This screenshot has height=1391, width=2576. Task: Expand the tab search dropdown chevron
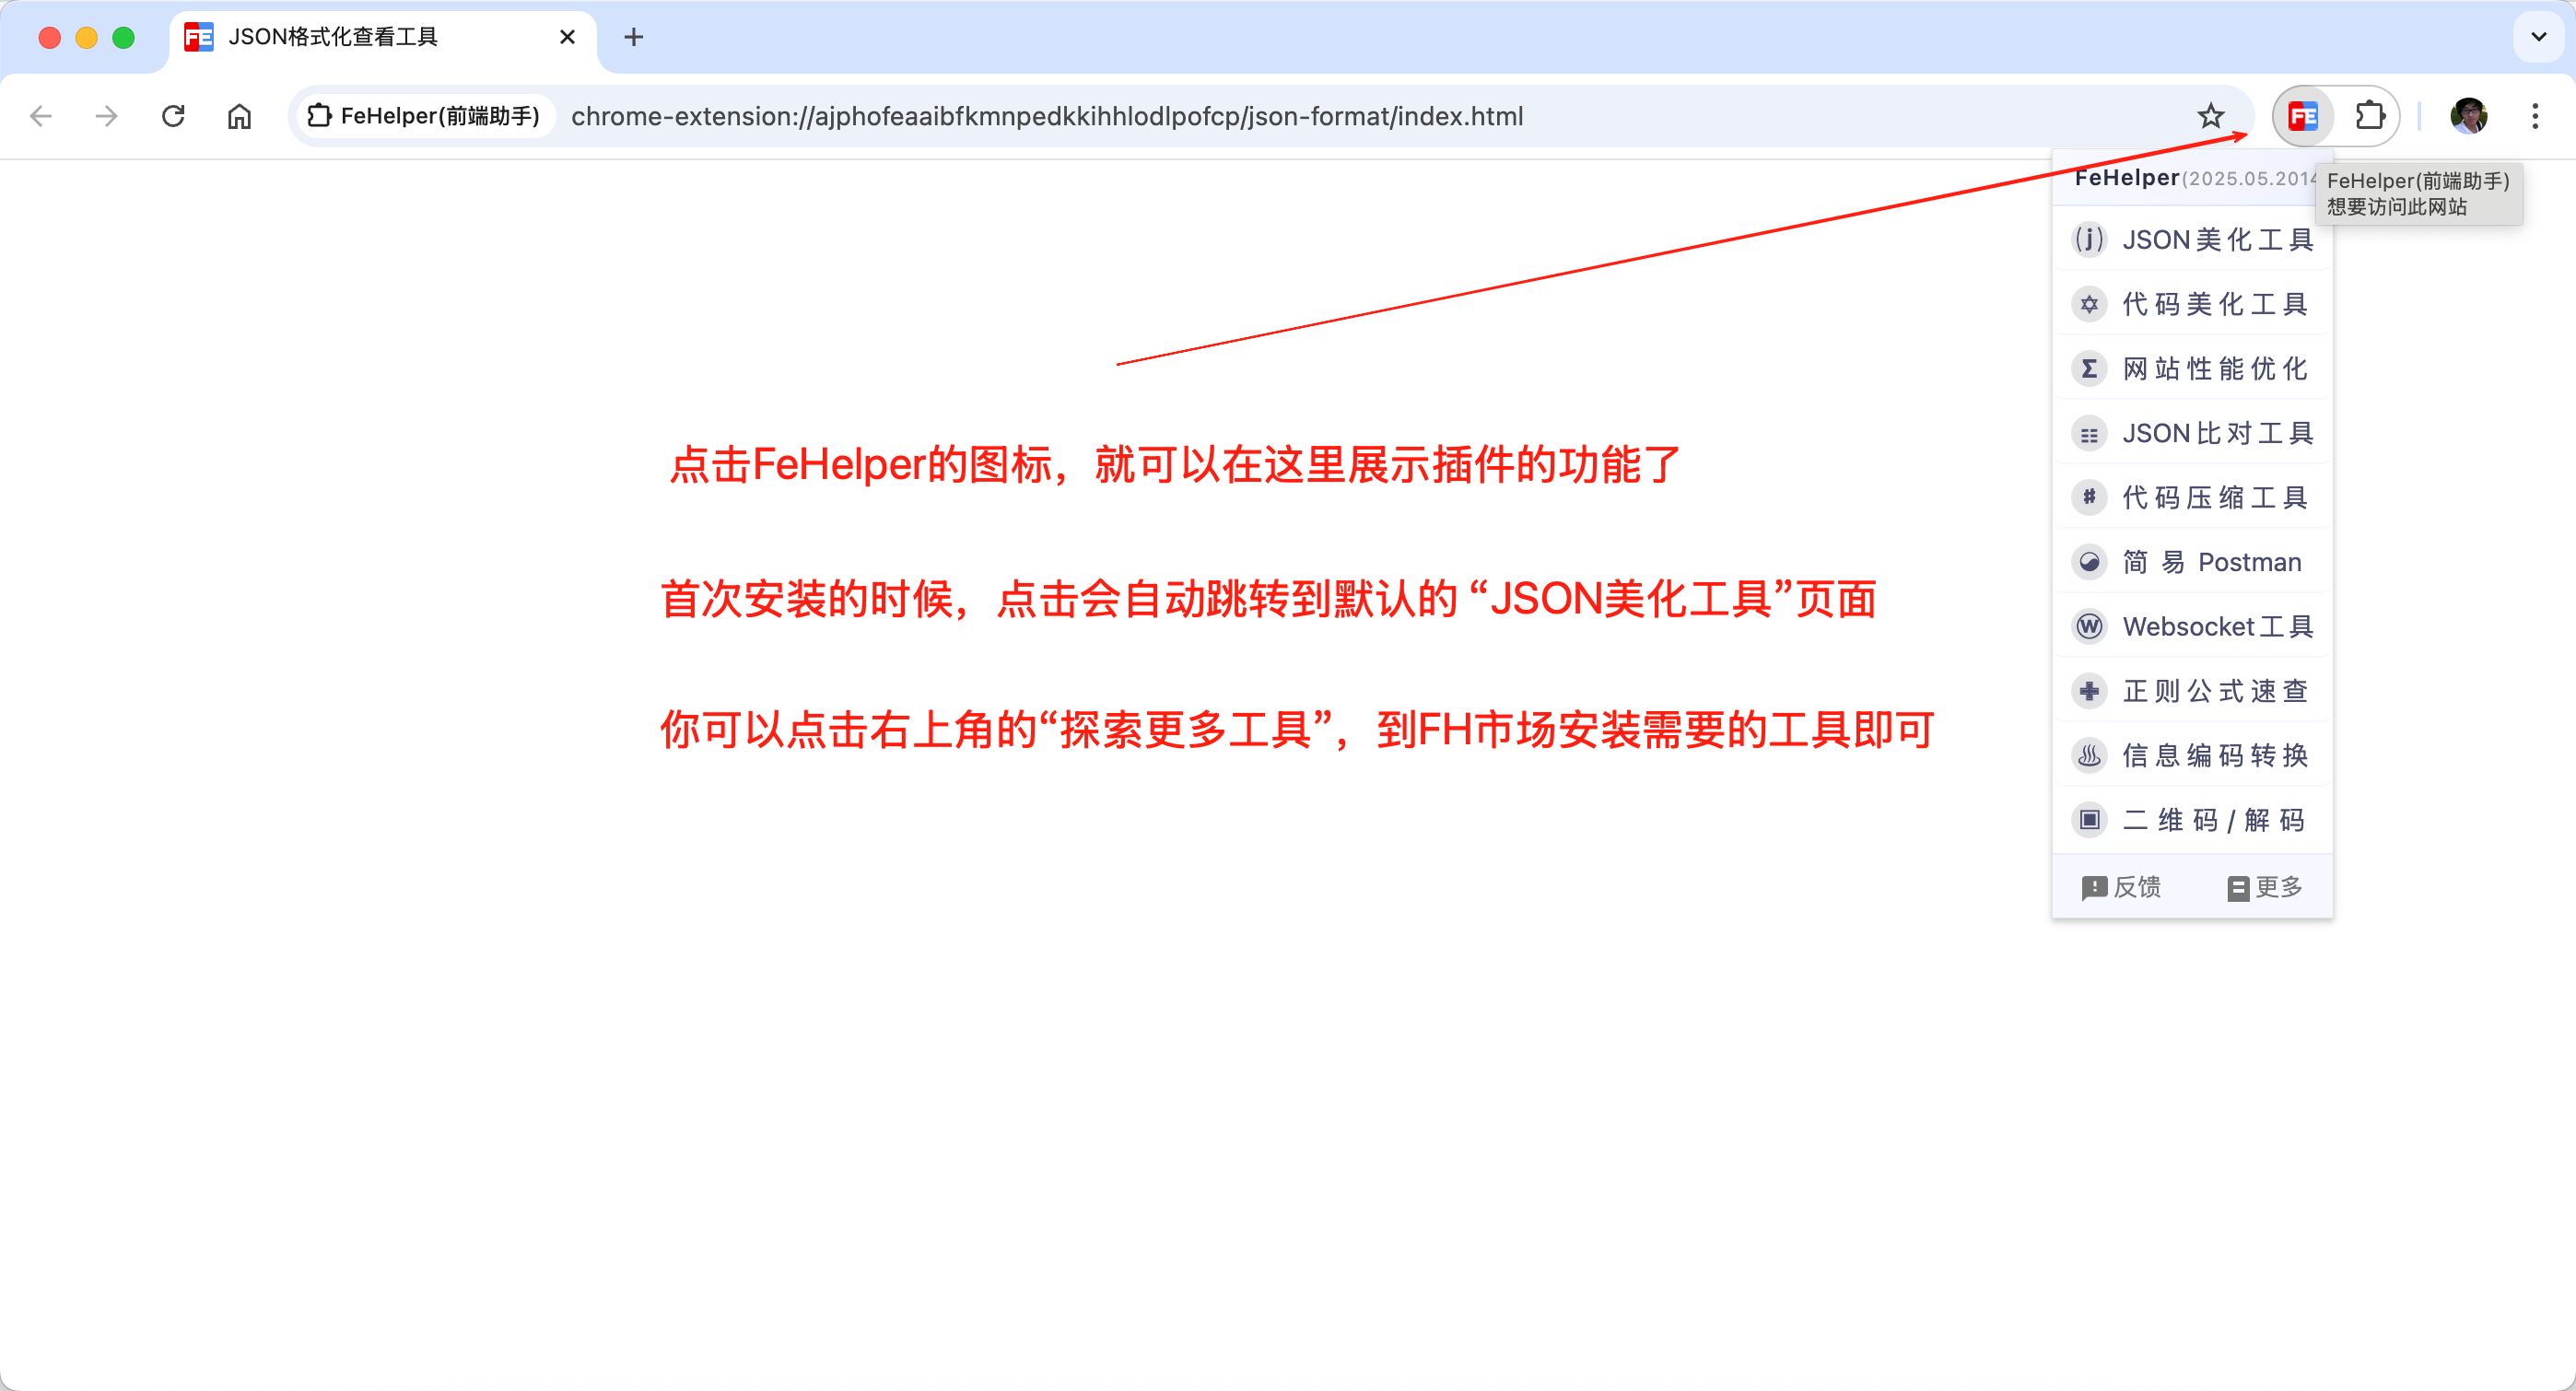2538,37
